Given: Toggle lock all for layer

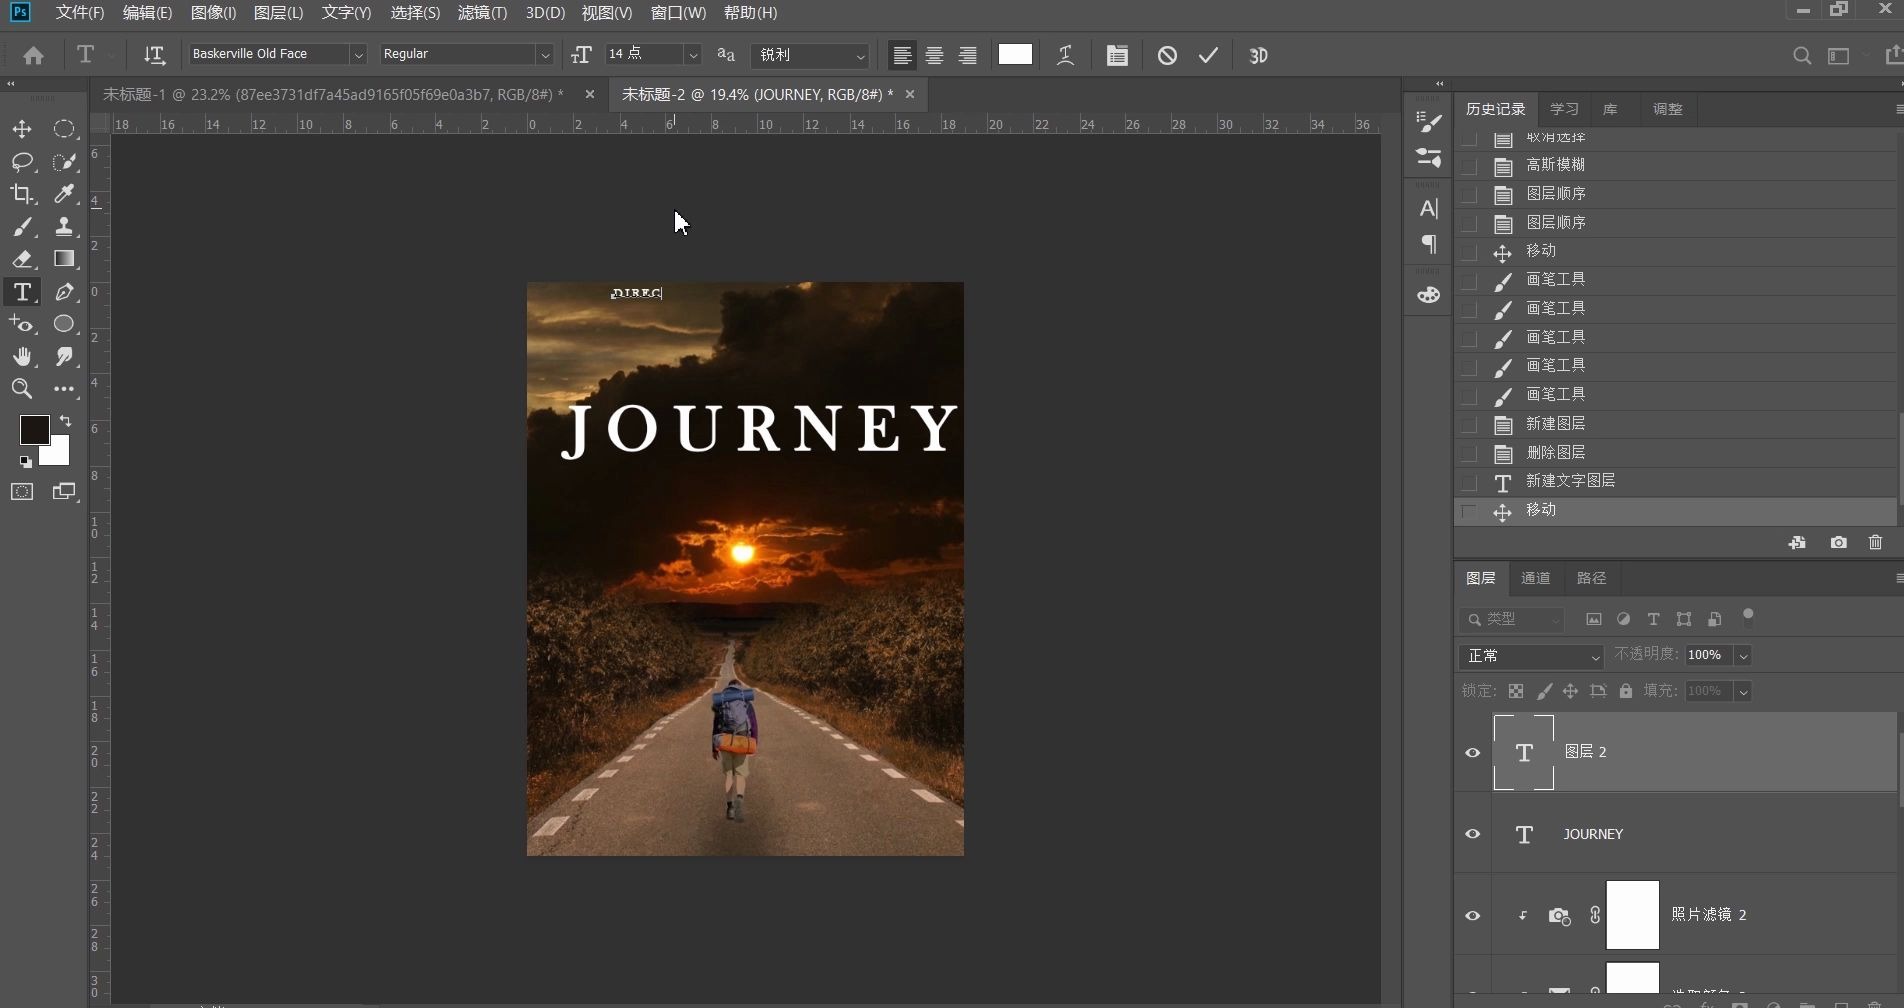Looking at the screenshot, I should coord(1626,691).
